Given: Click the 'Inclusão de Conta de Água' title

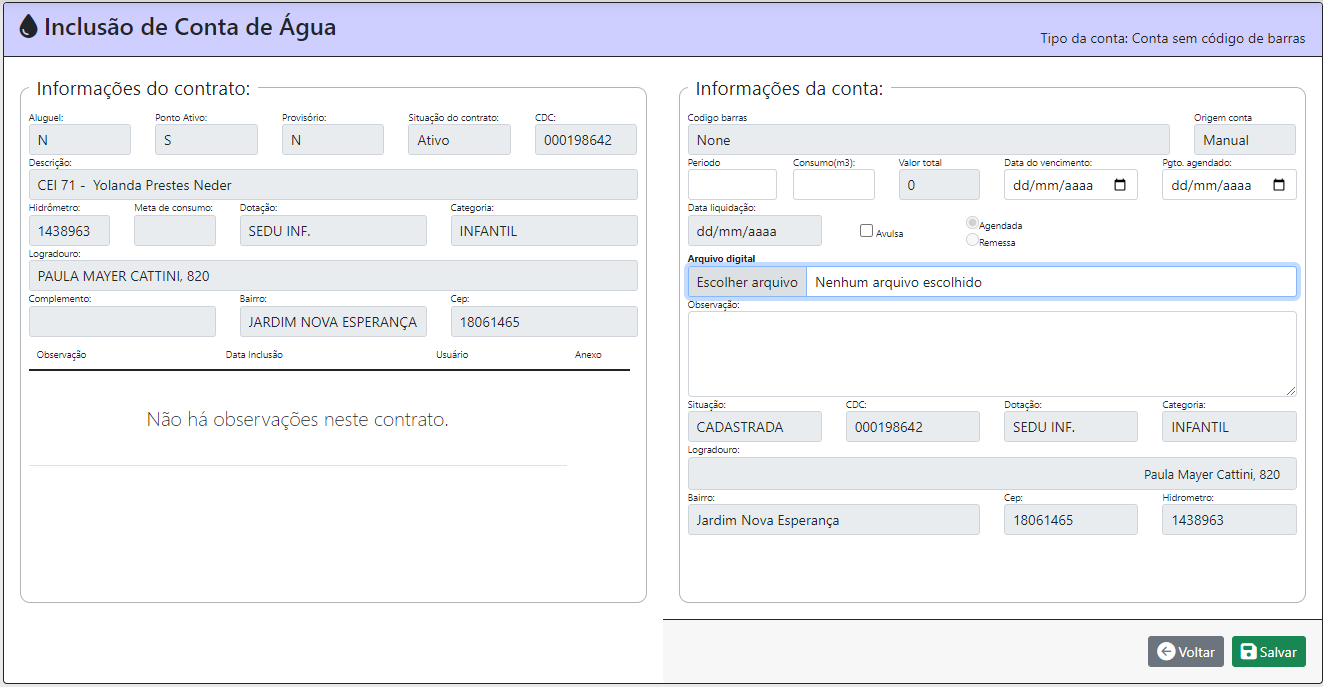Looking at the screenshot, I should point(190,27).
